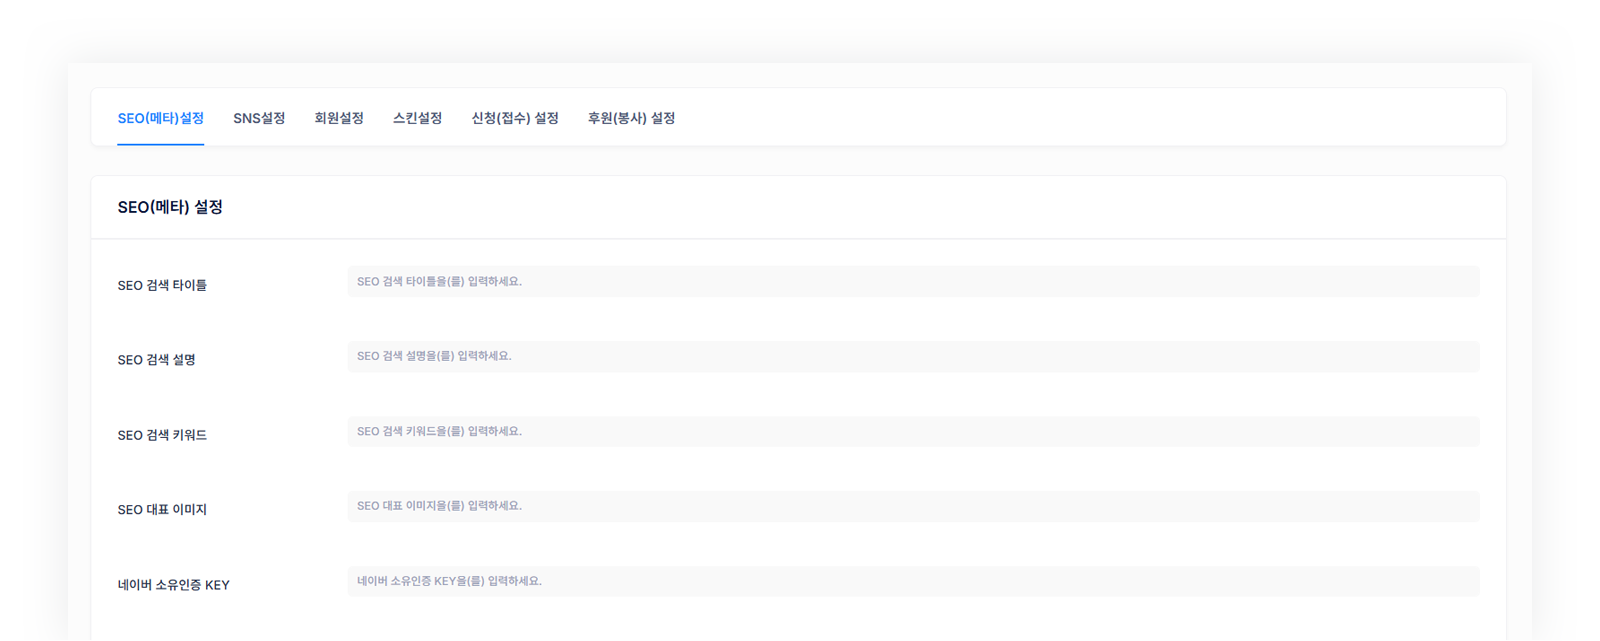The height and width of the screenshot is (641, 1600).
Task: Click the divider line under the section heading
Action: coord(798,239)
